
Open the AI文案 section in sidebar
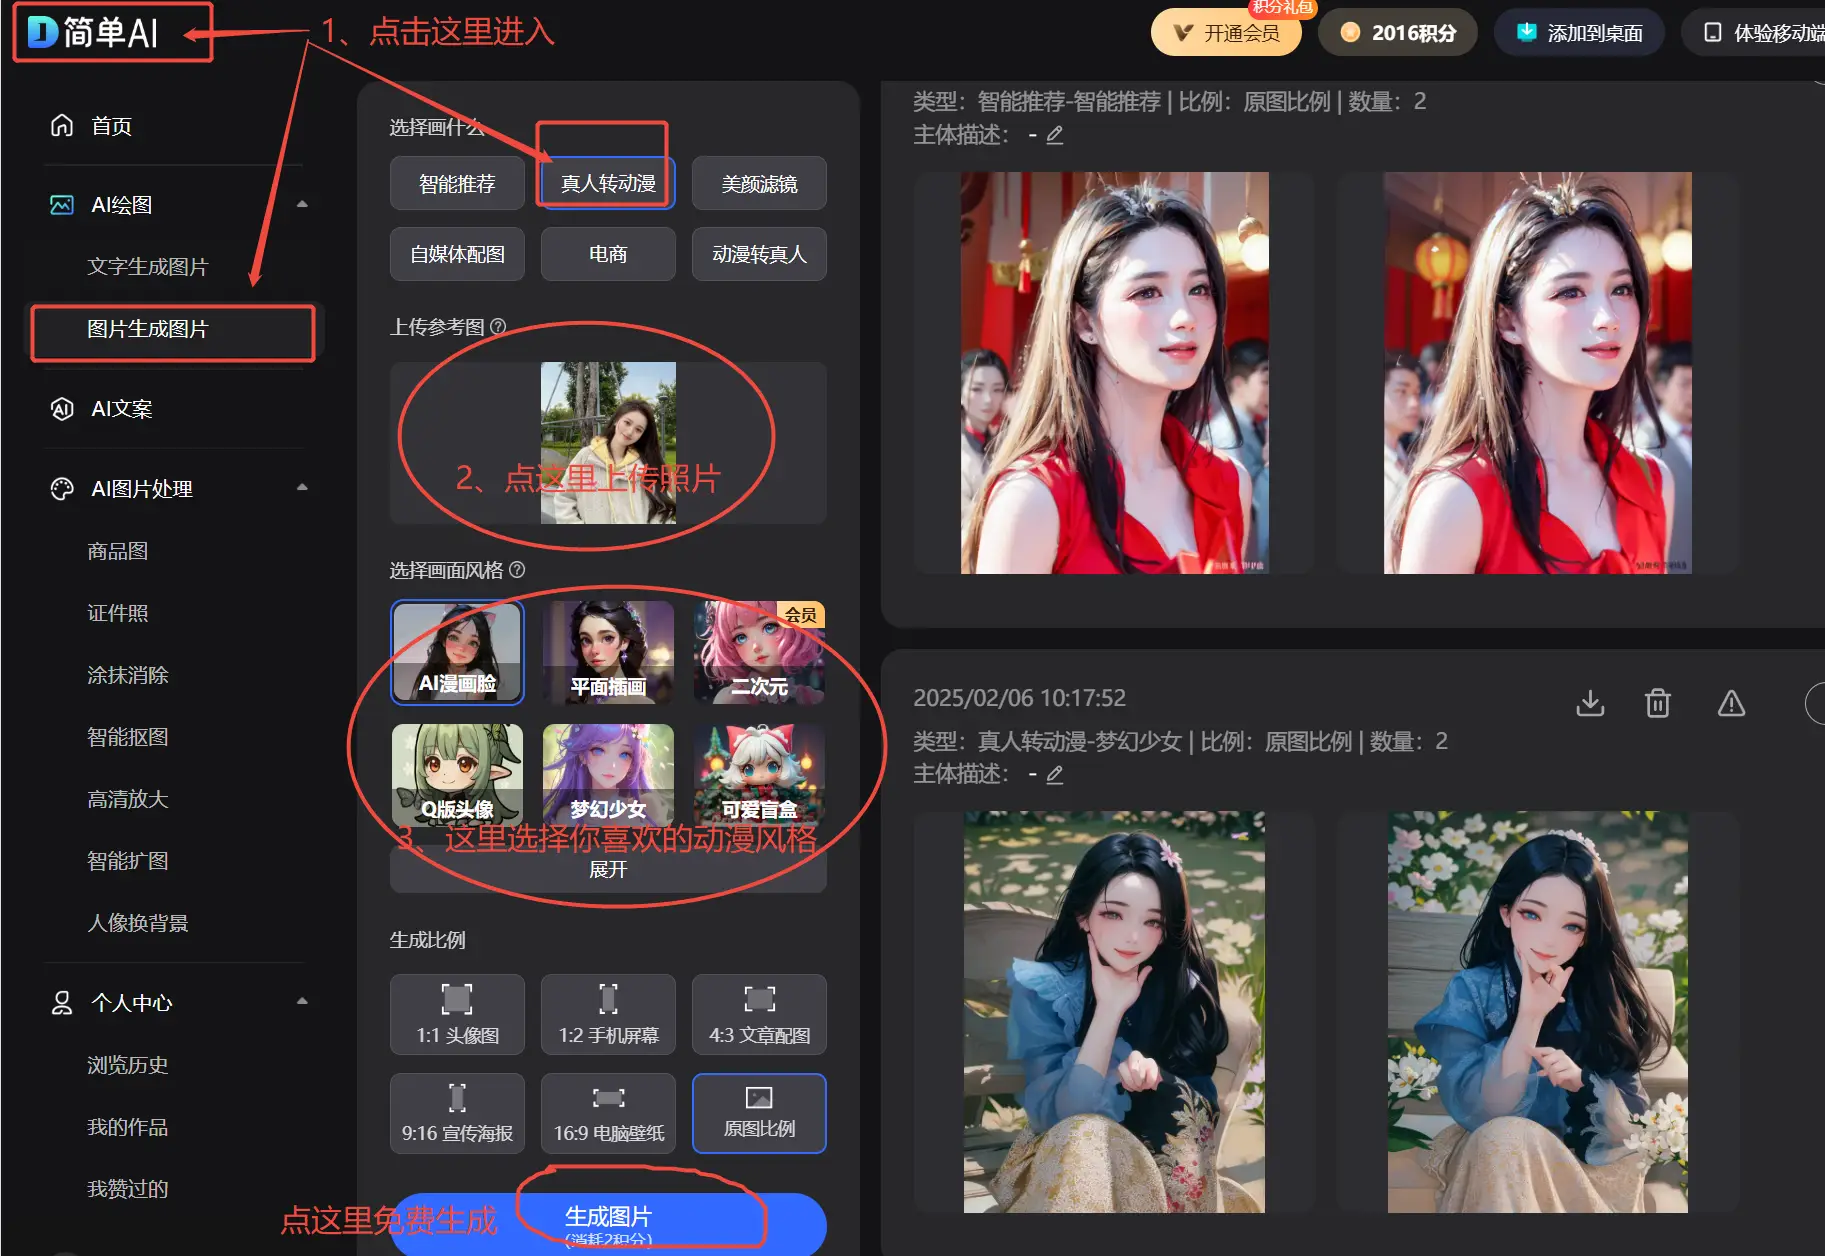point(120,408)
